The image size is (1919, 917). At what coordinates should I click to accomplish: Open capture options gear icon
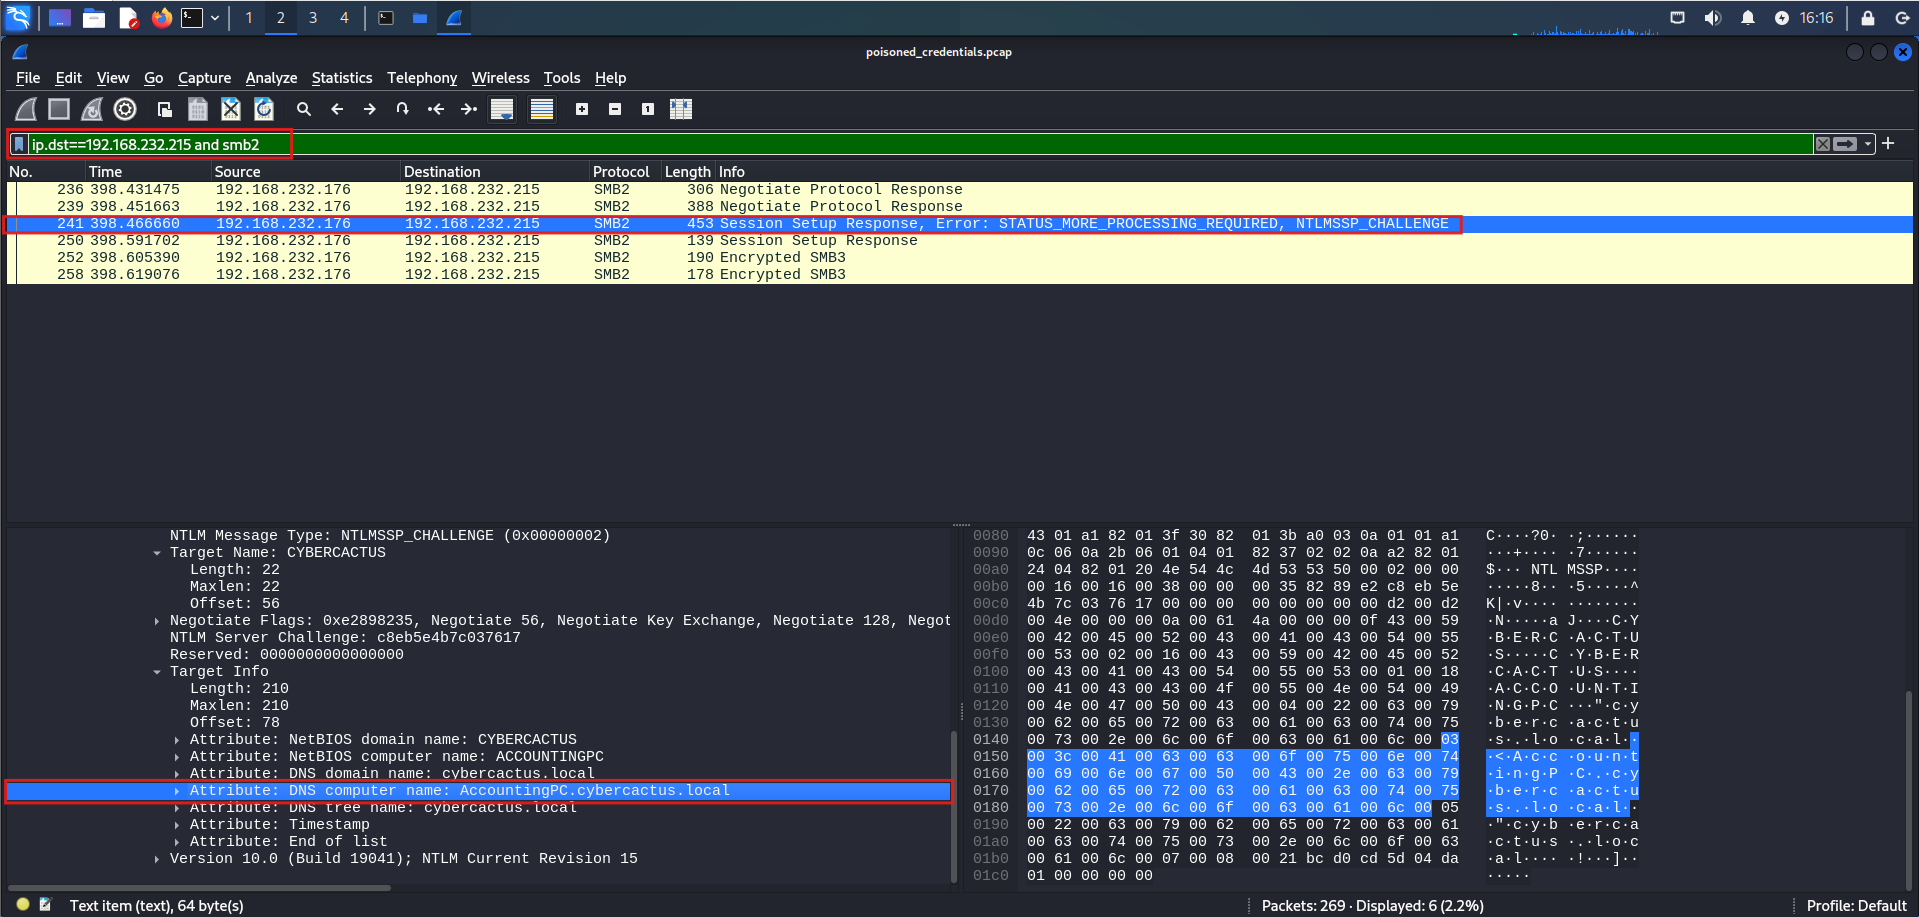click(125, 109)
